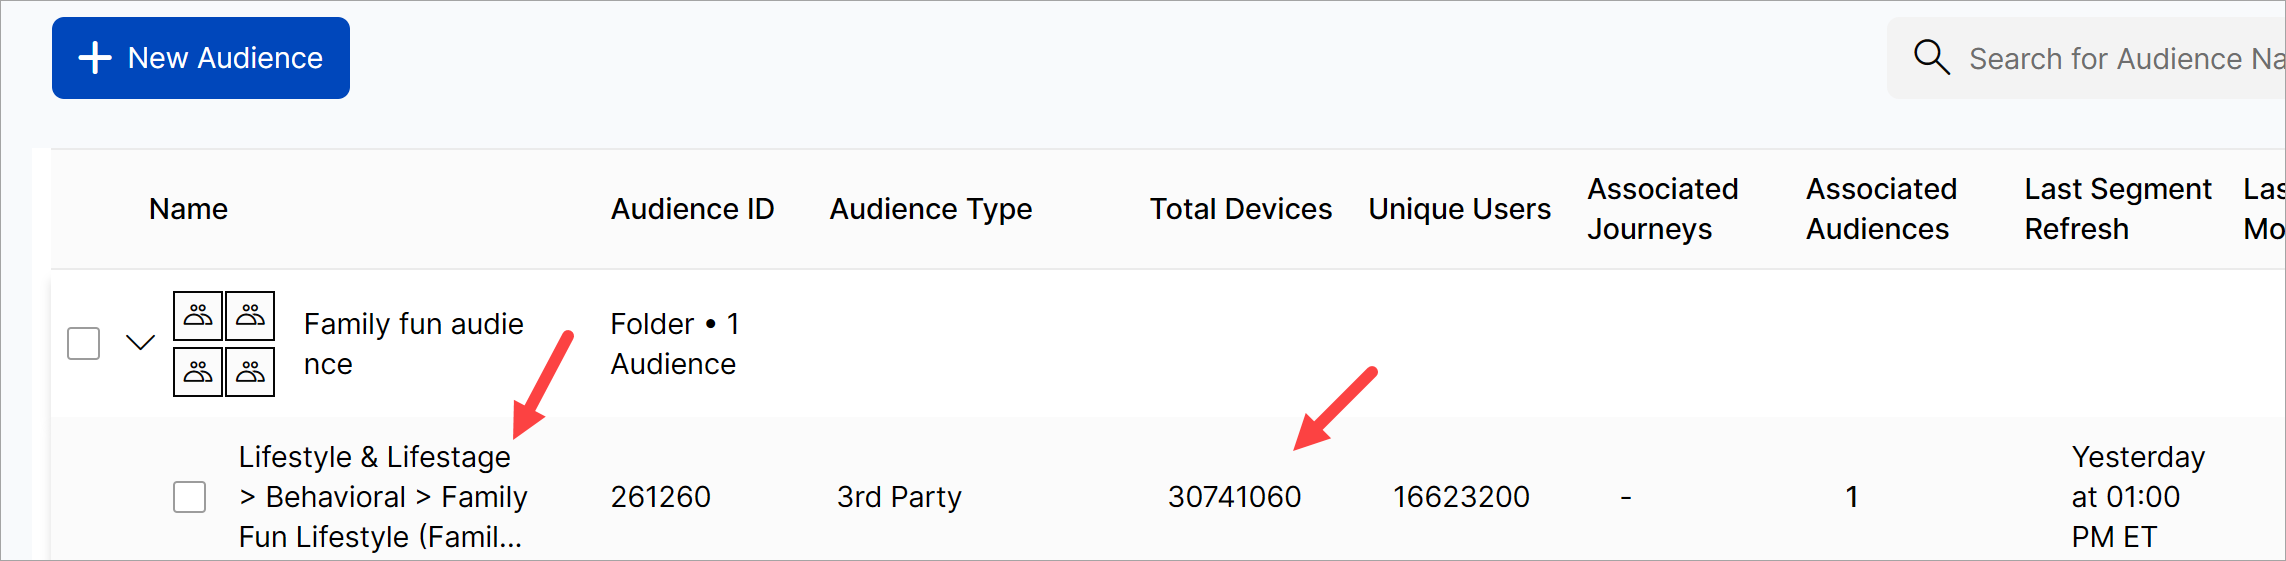This screenshot has height=561, width=2286.
Task: Click the Associated Audiences column header
Action: pyautogui.click(x=1880, y=209)
